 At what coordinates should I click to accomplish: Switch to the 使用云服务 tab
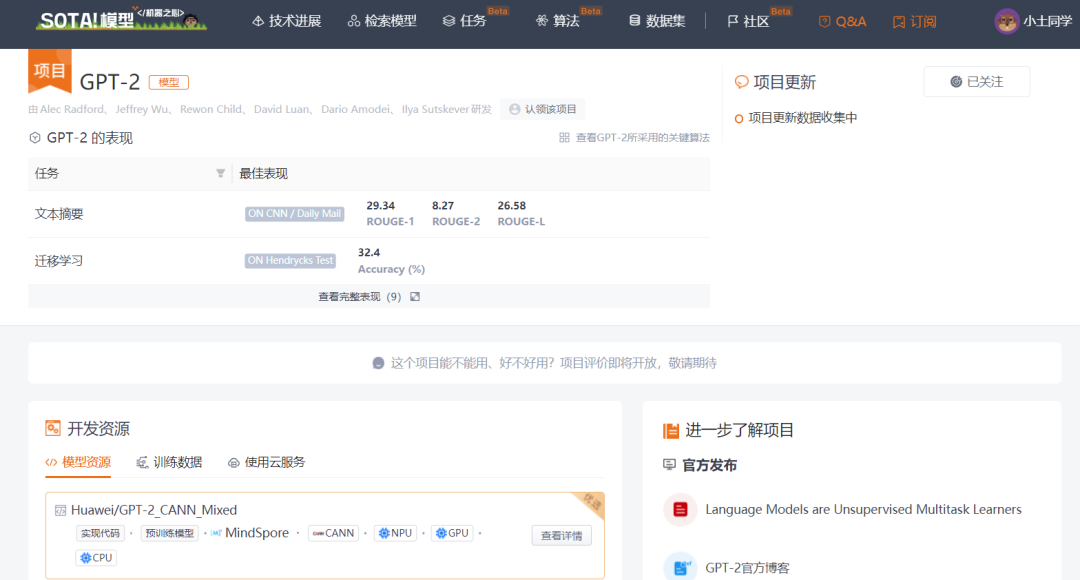tap(266, 462)
